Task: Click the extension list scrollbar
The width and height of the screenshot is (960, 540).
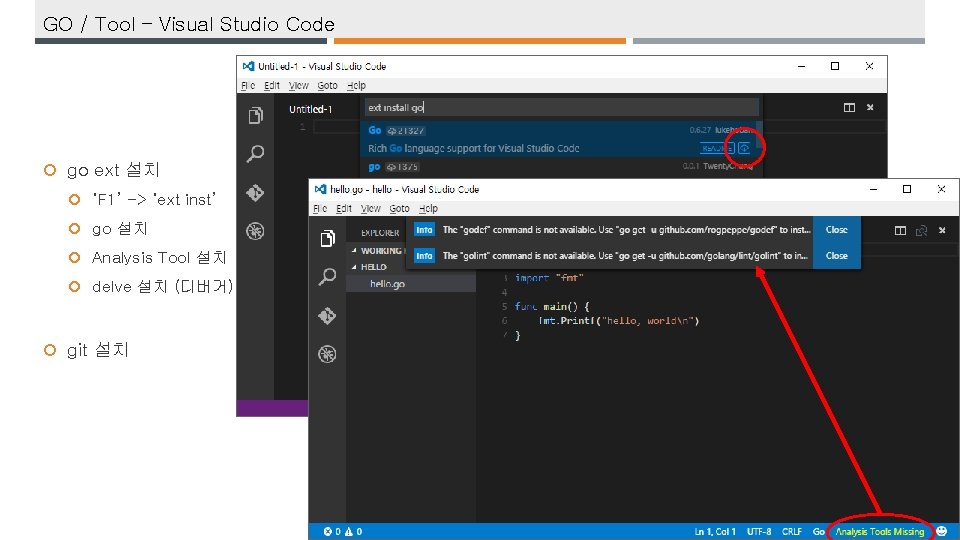Action: (760, 134)
